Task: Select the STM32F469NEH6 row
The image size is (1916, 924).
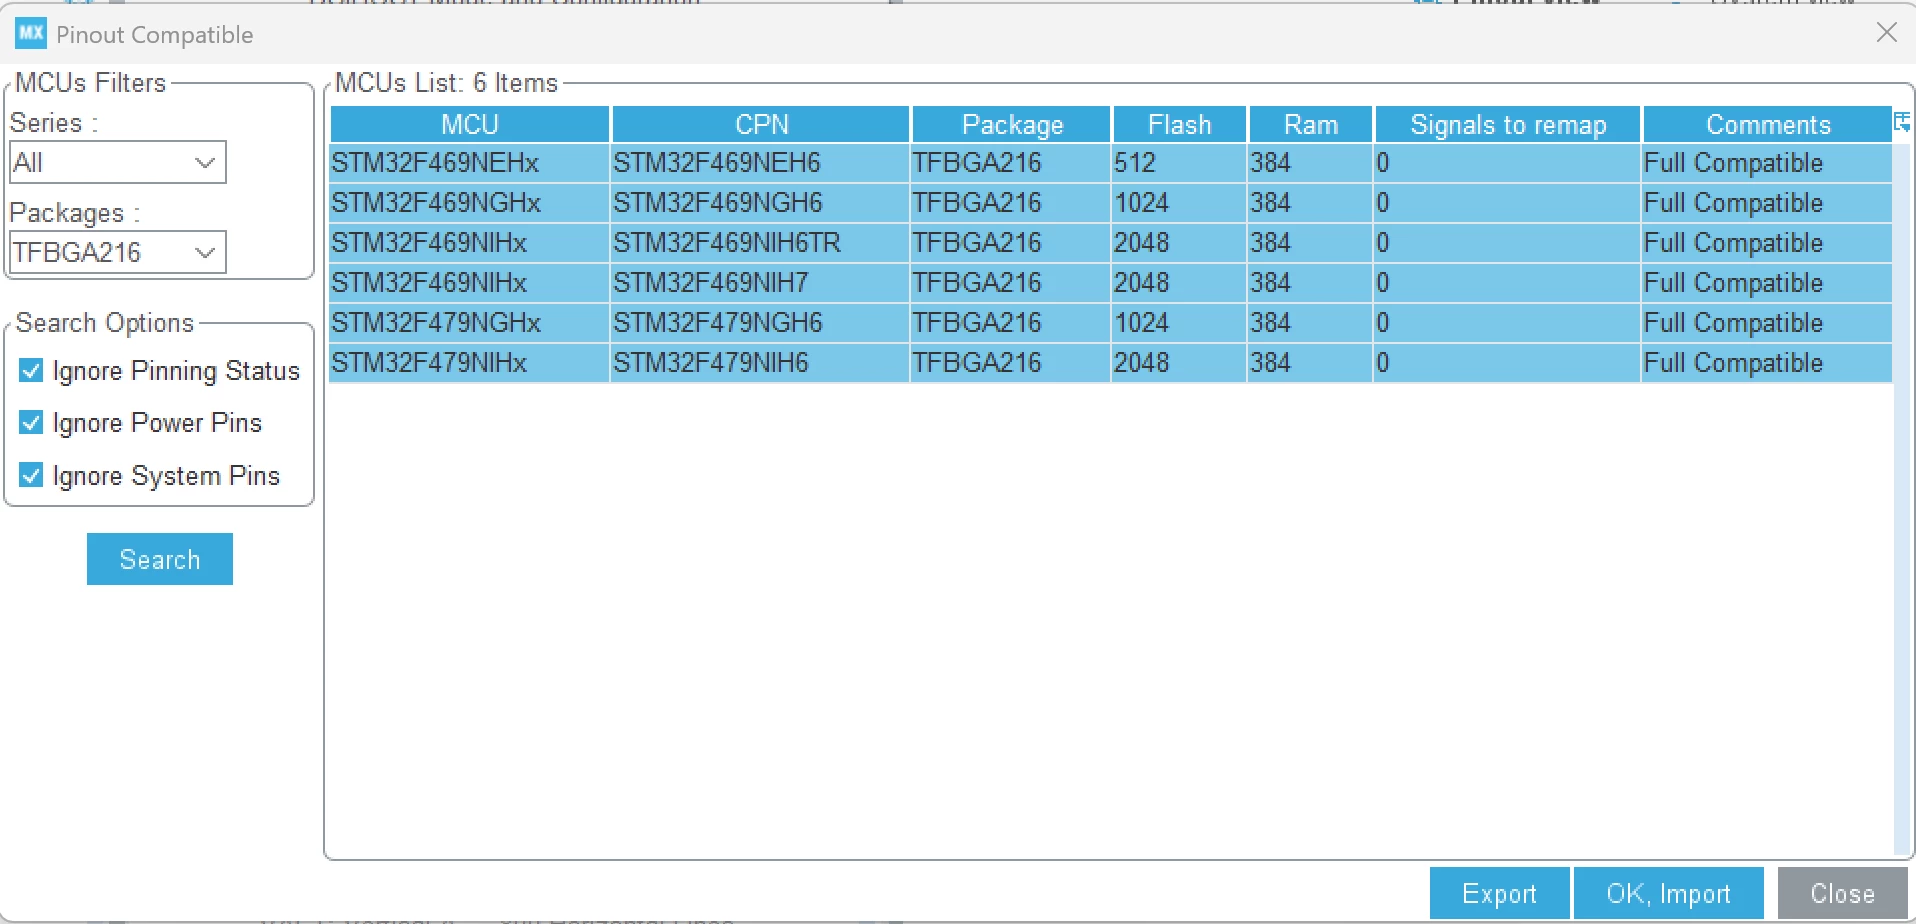Action: [1110, 163]
